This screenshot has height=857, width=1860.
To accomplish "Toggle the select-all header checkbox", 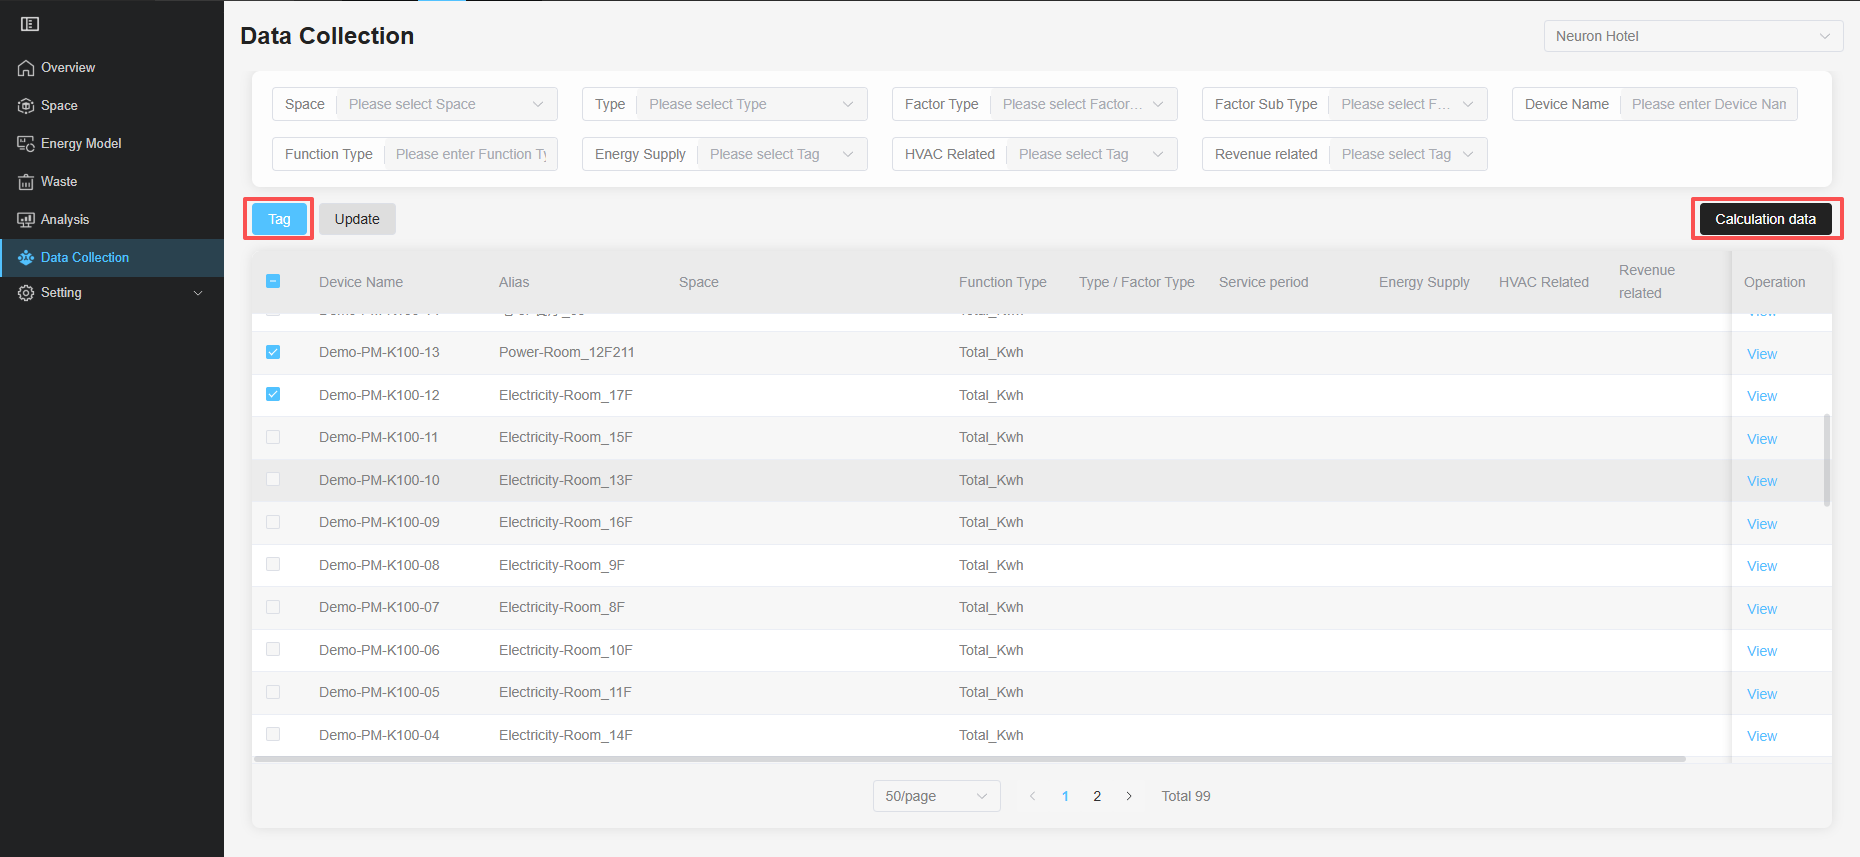I will 273,281.
